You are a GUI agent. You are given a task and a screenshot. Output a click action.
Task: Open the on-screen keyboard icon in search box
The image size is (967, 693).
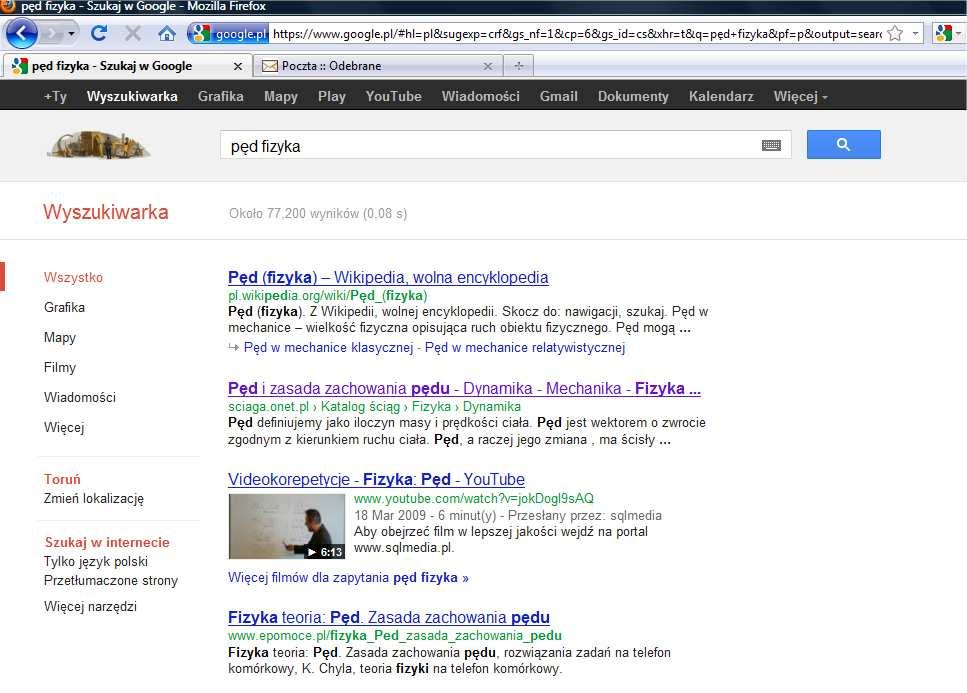point(772,146)
